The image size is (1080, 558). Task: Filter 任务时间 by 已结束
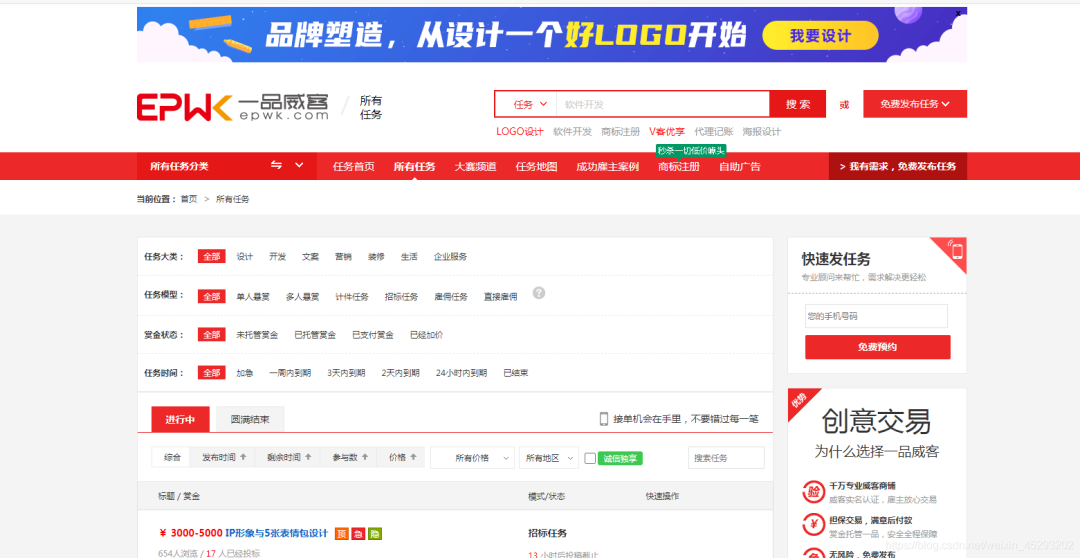pos(516,373)
